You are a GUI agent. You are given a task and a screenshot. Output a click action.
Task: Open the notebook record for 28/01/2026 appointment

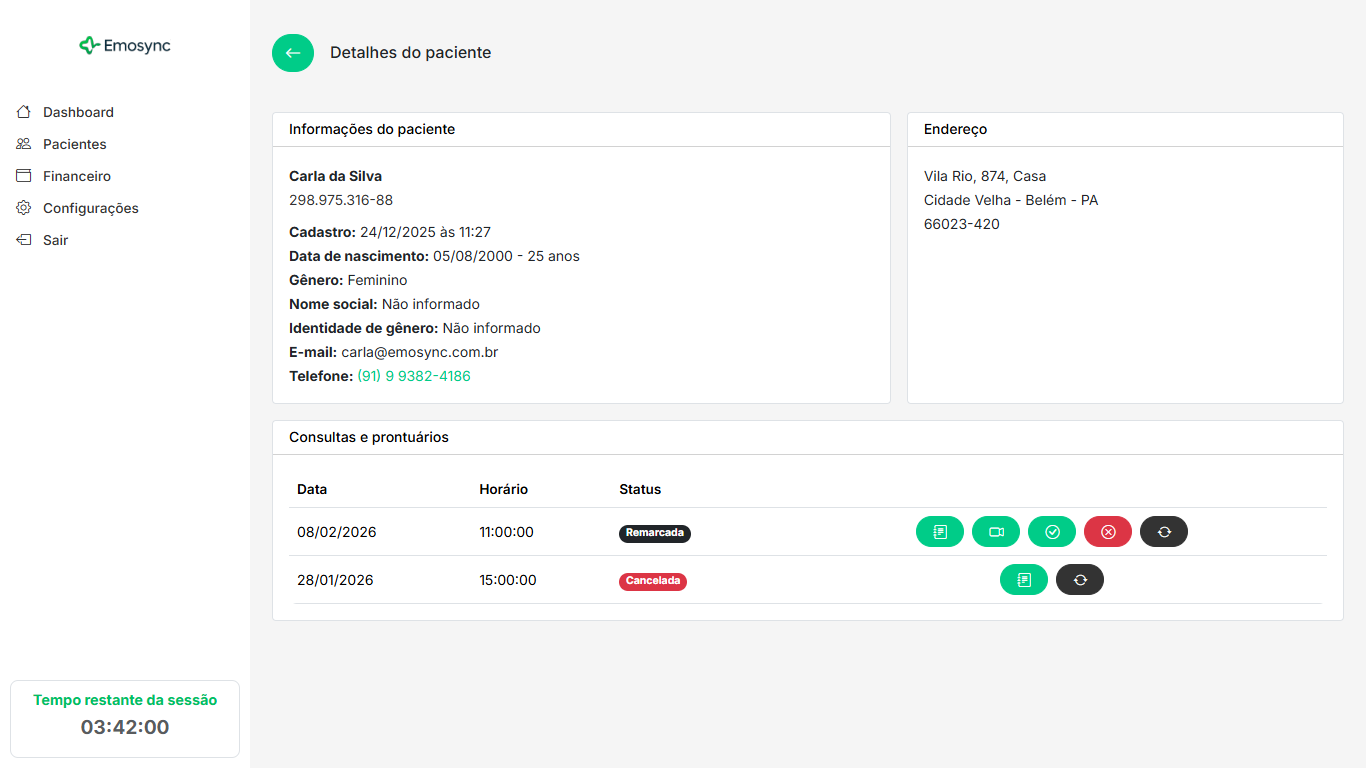click(x=1023, y=580)
